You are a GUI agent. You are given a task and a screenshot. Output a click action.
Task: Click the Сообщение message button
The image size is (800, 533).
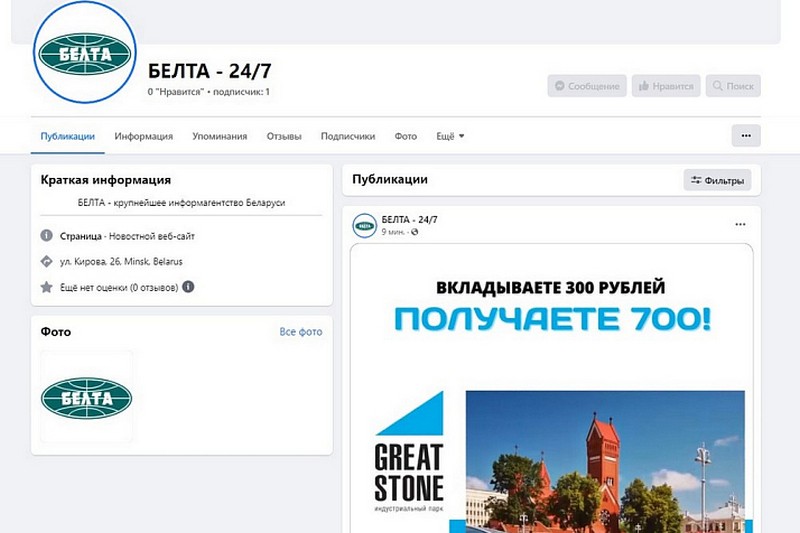(x=587, y=86)
